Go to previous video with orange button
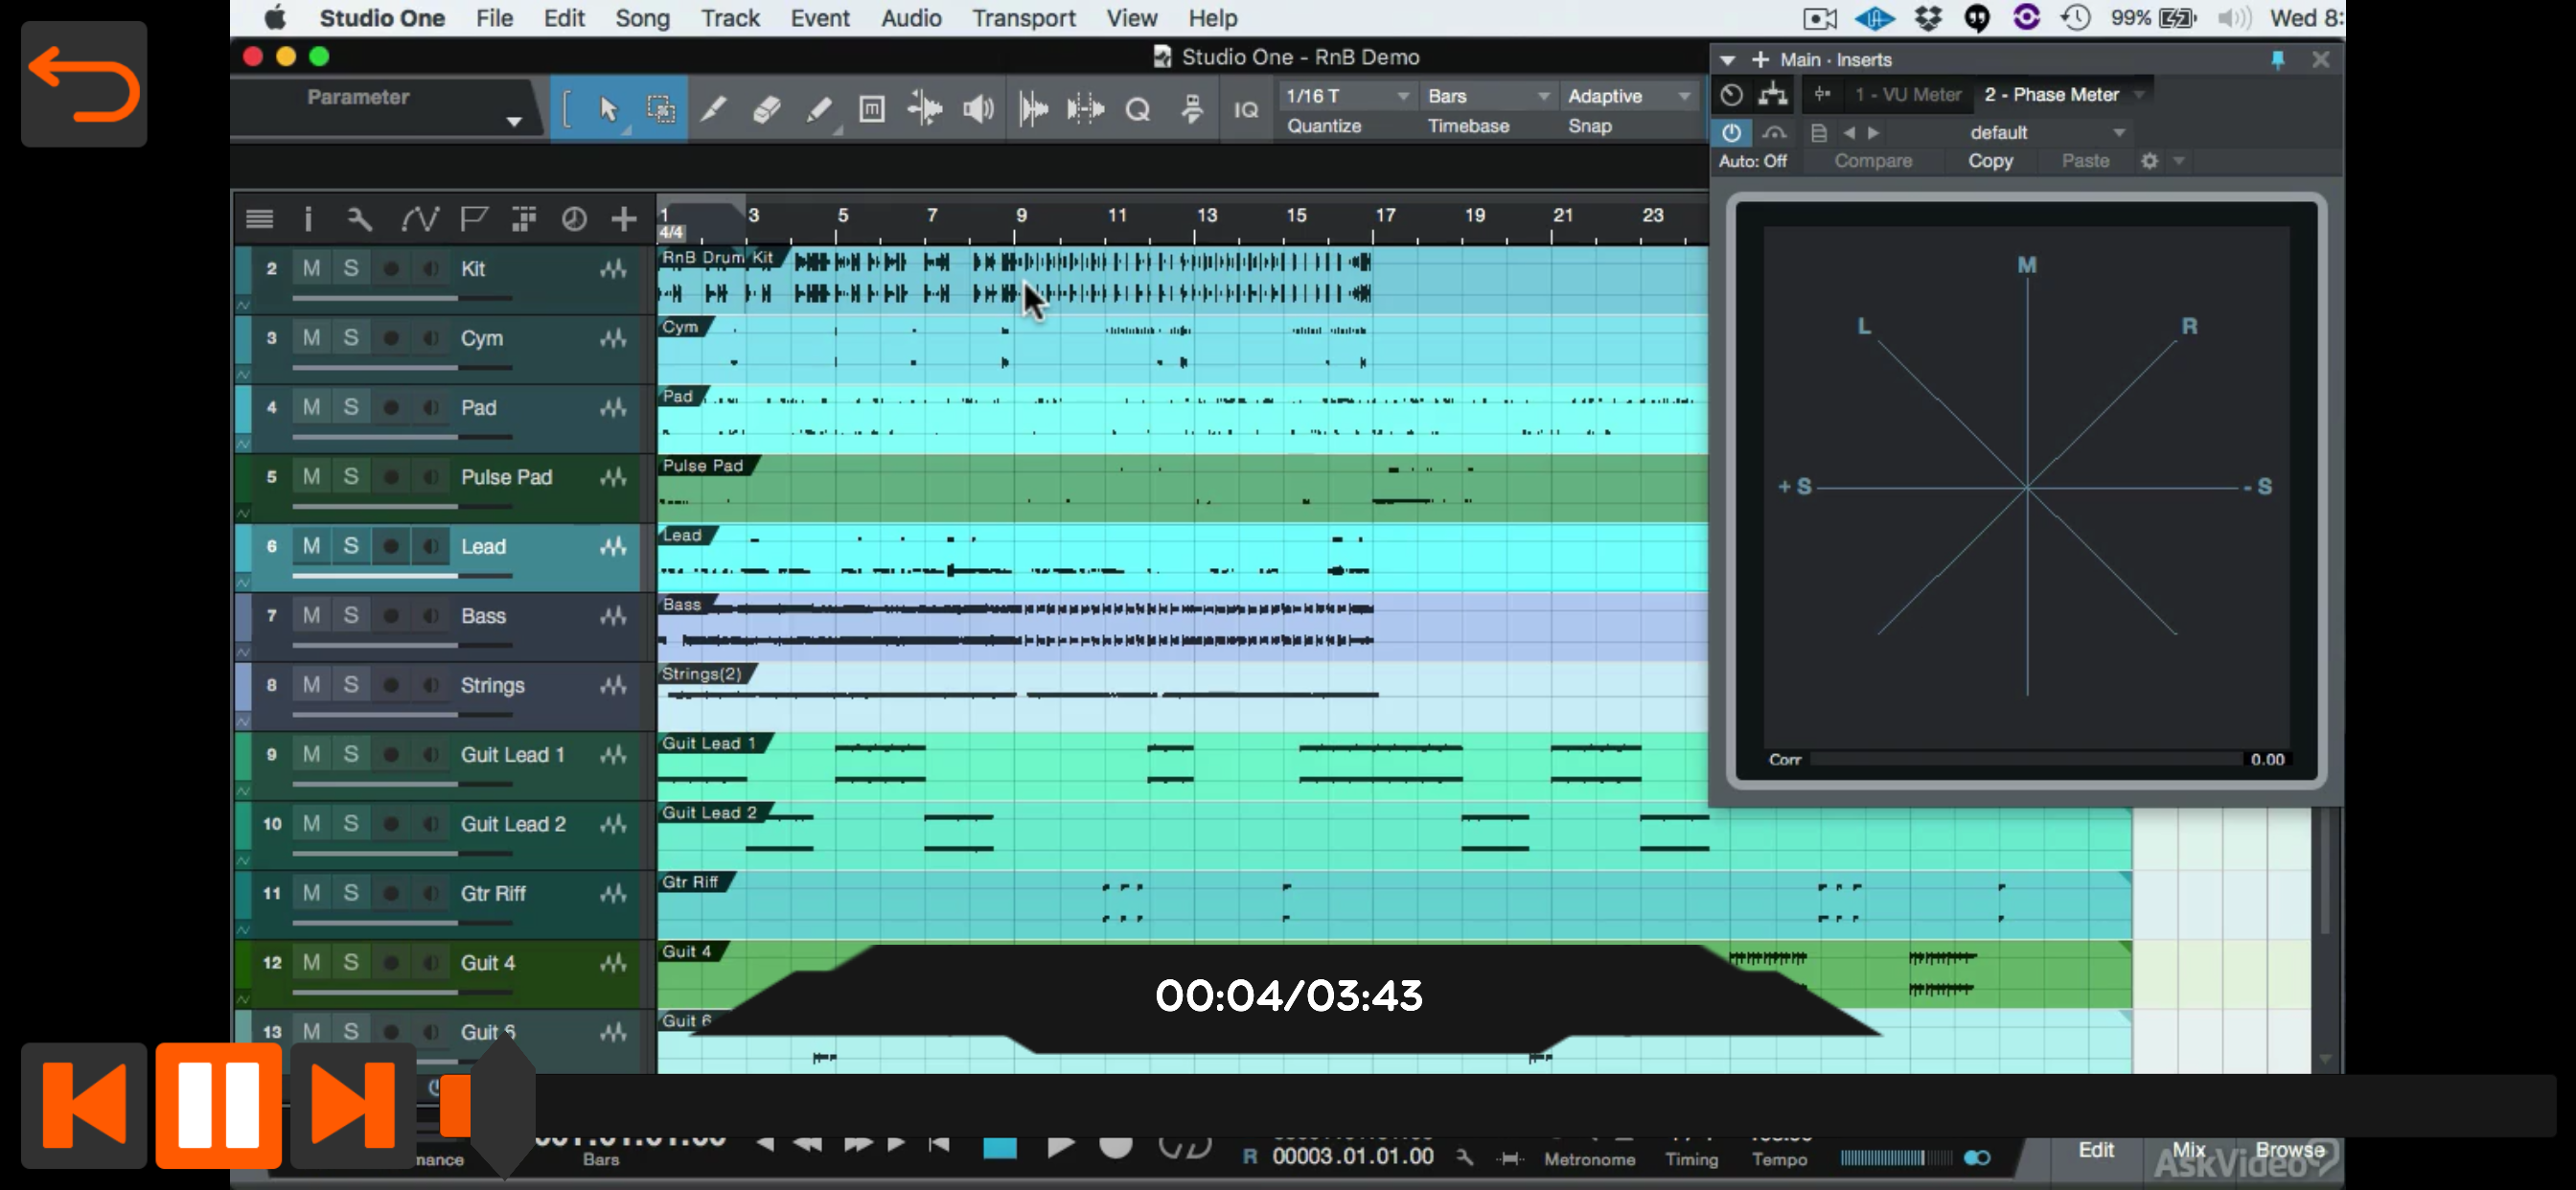This screenshot has height=1190, width=2576. (84, 1105)
